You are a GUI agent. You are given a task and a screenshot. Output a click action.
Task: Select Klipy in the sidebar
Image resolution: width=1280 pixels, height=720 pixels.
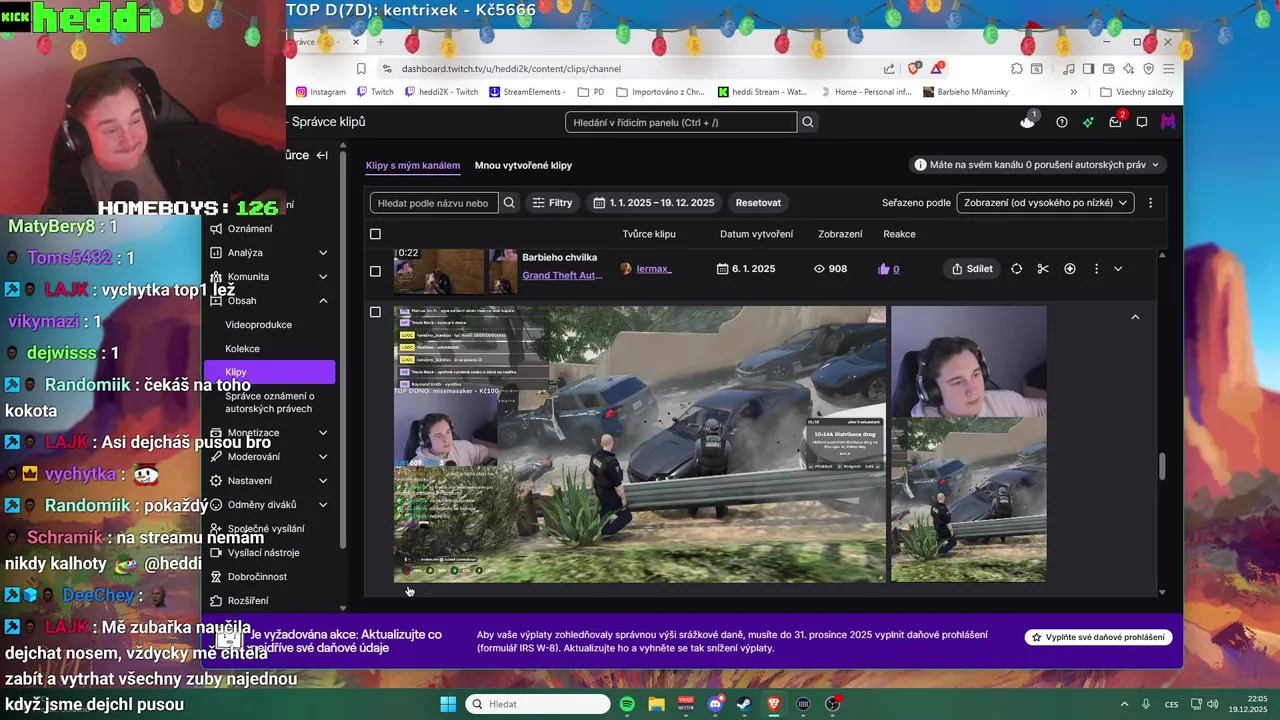(269, 372)
